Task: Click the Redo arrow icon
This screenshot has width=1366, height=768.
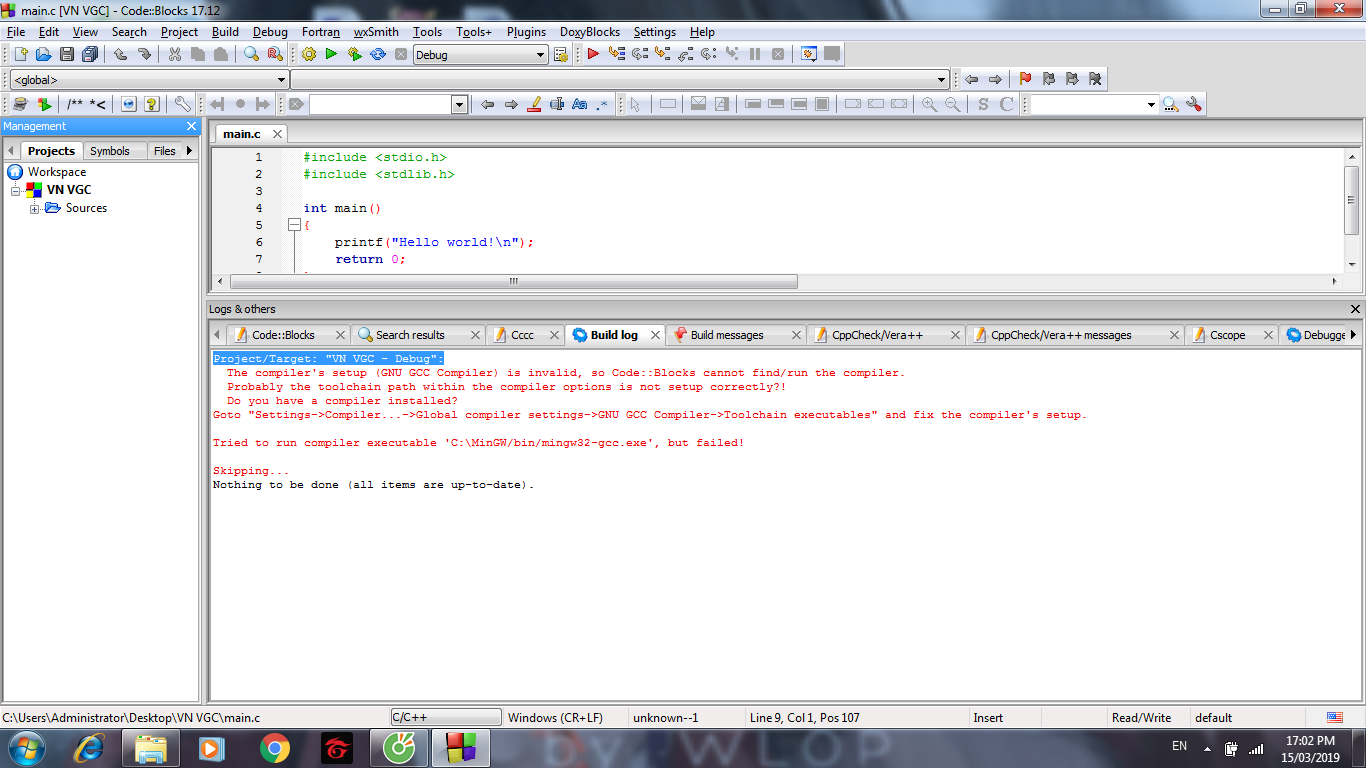Action: click(x=144, y=54)
